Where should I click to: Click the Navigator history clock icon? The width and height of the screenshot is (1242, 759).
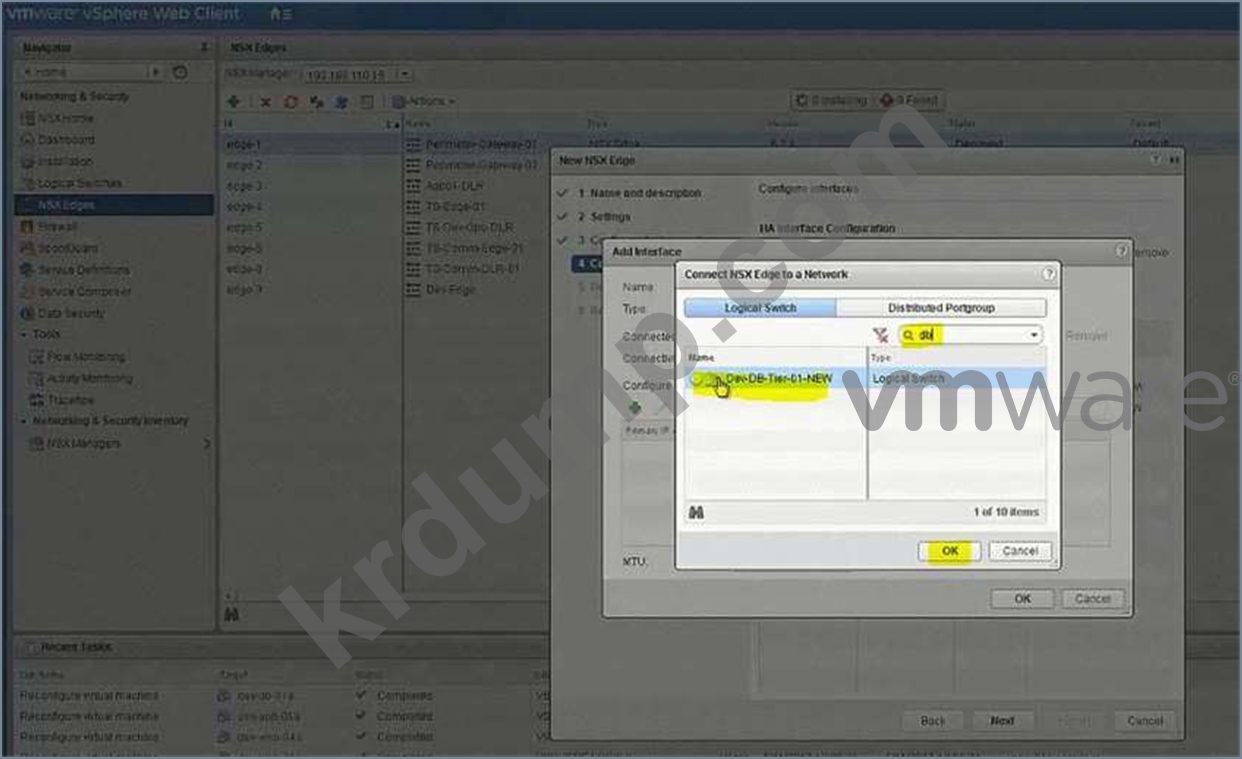(180, 72)
